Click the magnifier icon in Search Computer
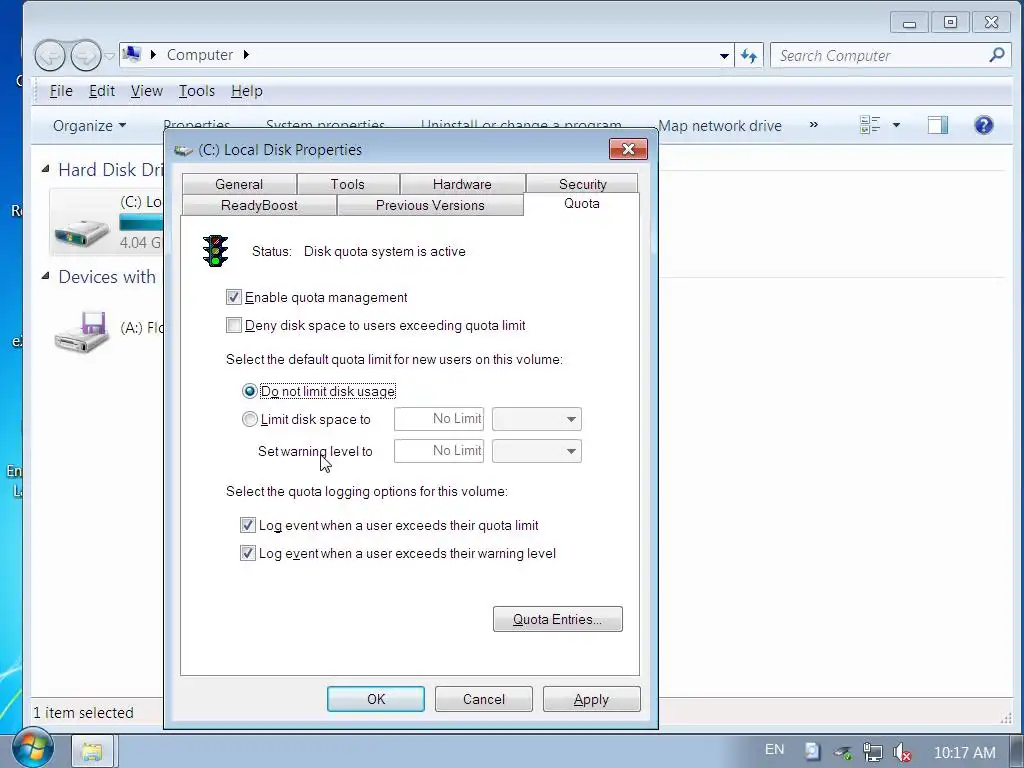1024x768 pixels. tap(997, 56)
